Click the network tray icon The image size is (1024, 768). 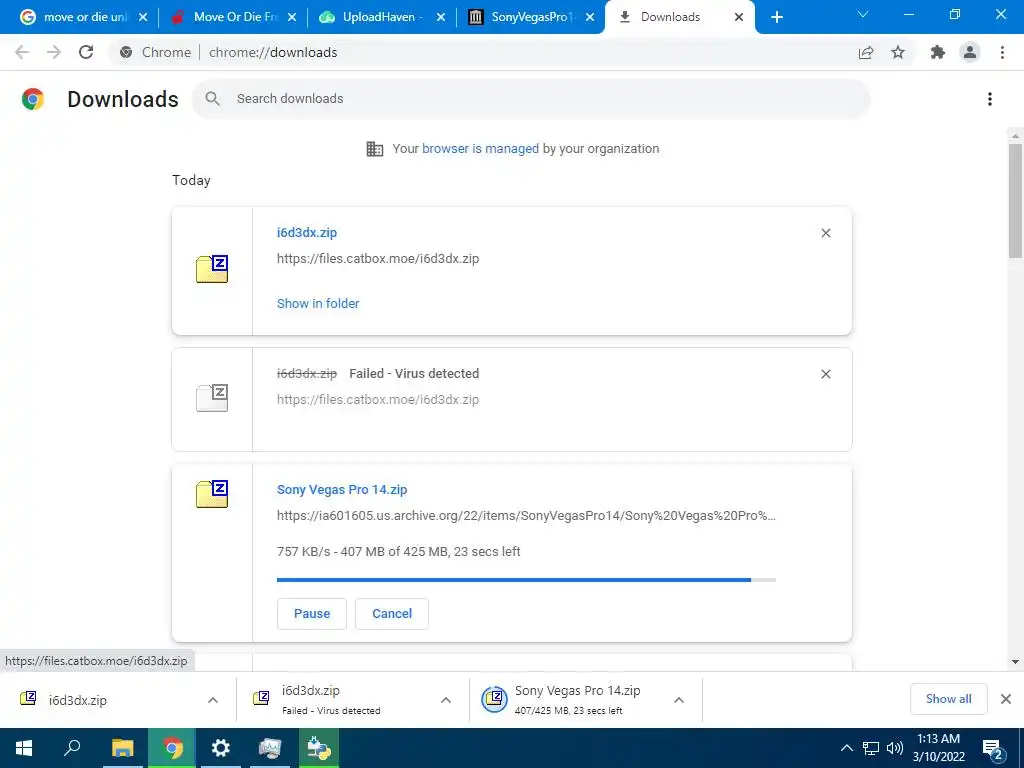coord(871,748)
